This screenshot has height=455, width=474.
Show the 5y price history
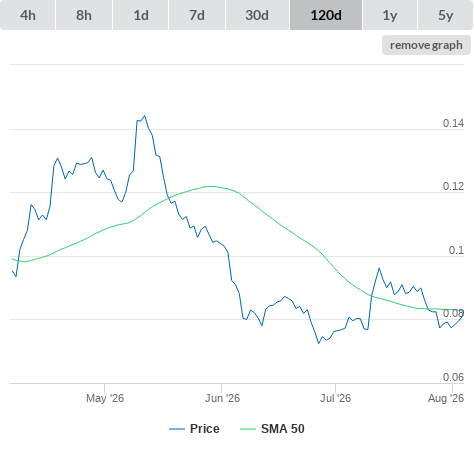(x=445, y=15)
